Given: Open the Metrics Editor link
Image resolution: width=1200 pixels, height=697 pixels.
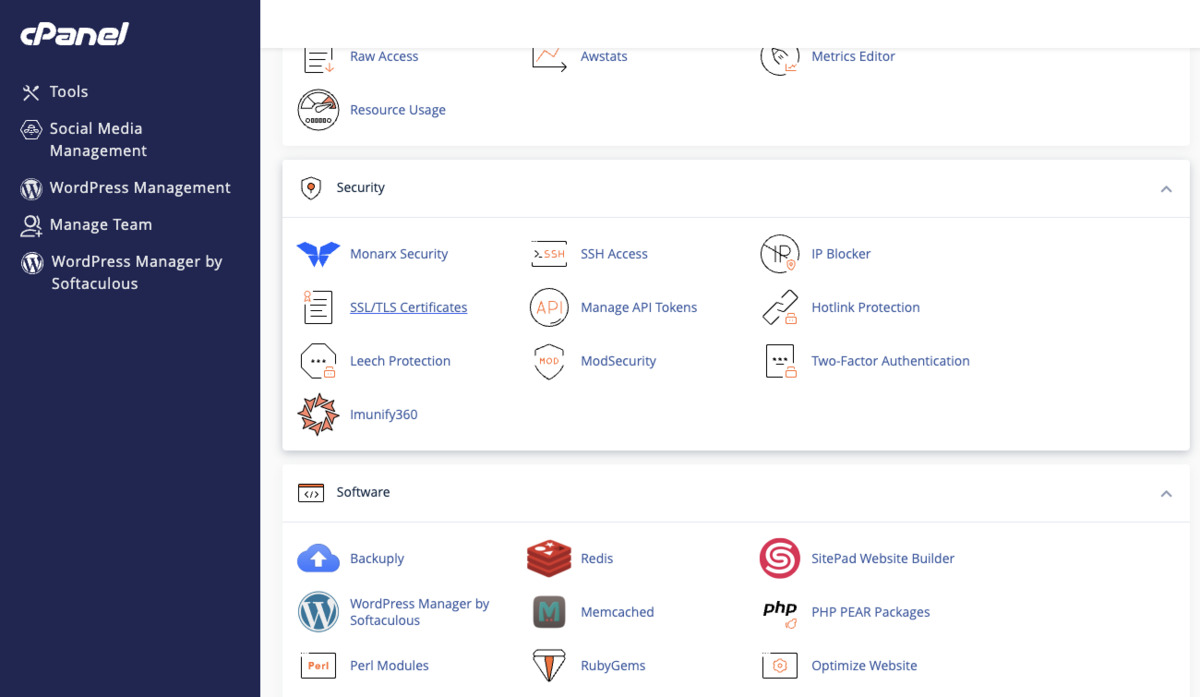Looking at the screenshot, I should 853,57.
